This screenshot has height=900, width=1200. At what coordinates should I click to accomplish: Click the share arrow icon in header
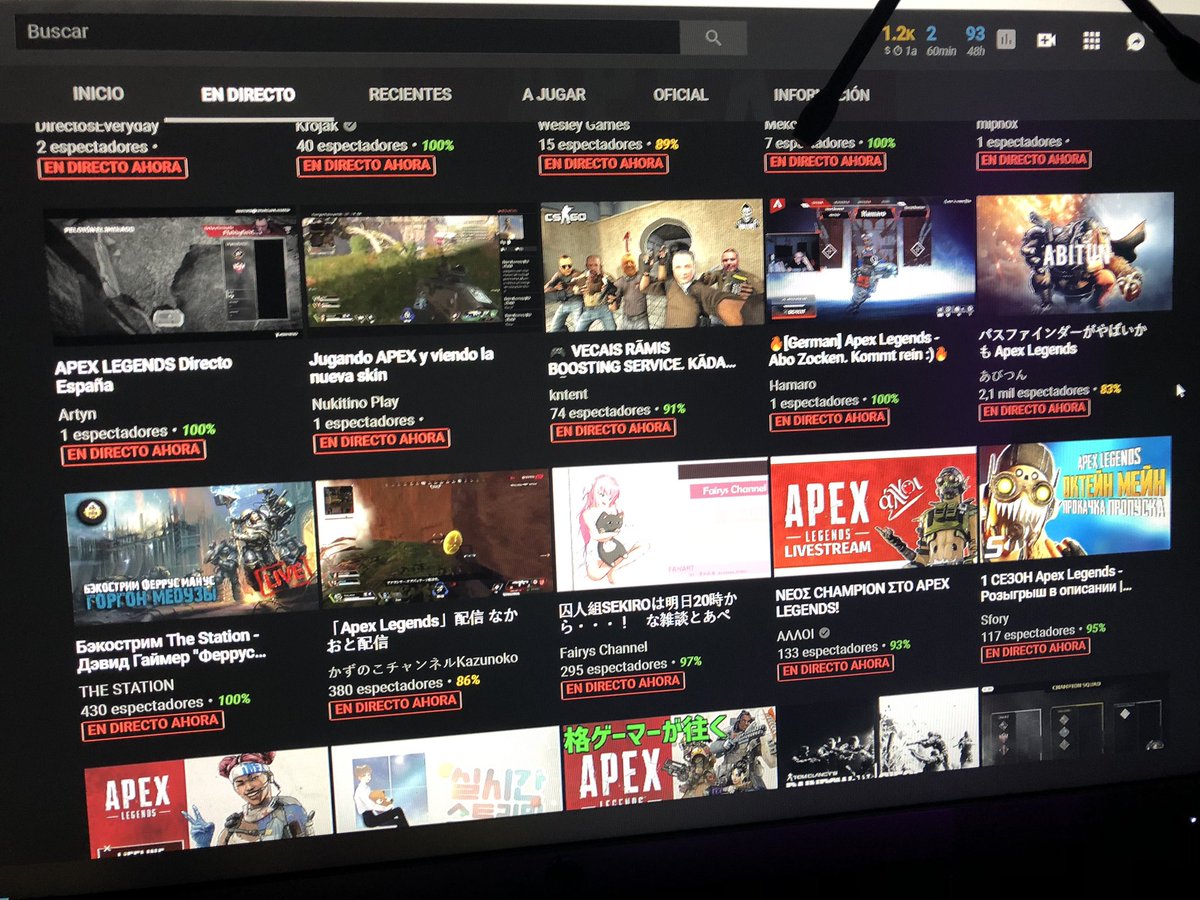(1136, 41)
